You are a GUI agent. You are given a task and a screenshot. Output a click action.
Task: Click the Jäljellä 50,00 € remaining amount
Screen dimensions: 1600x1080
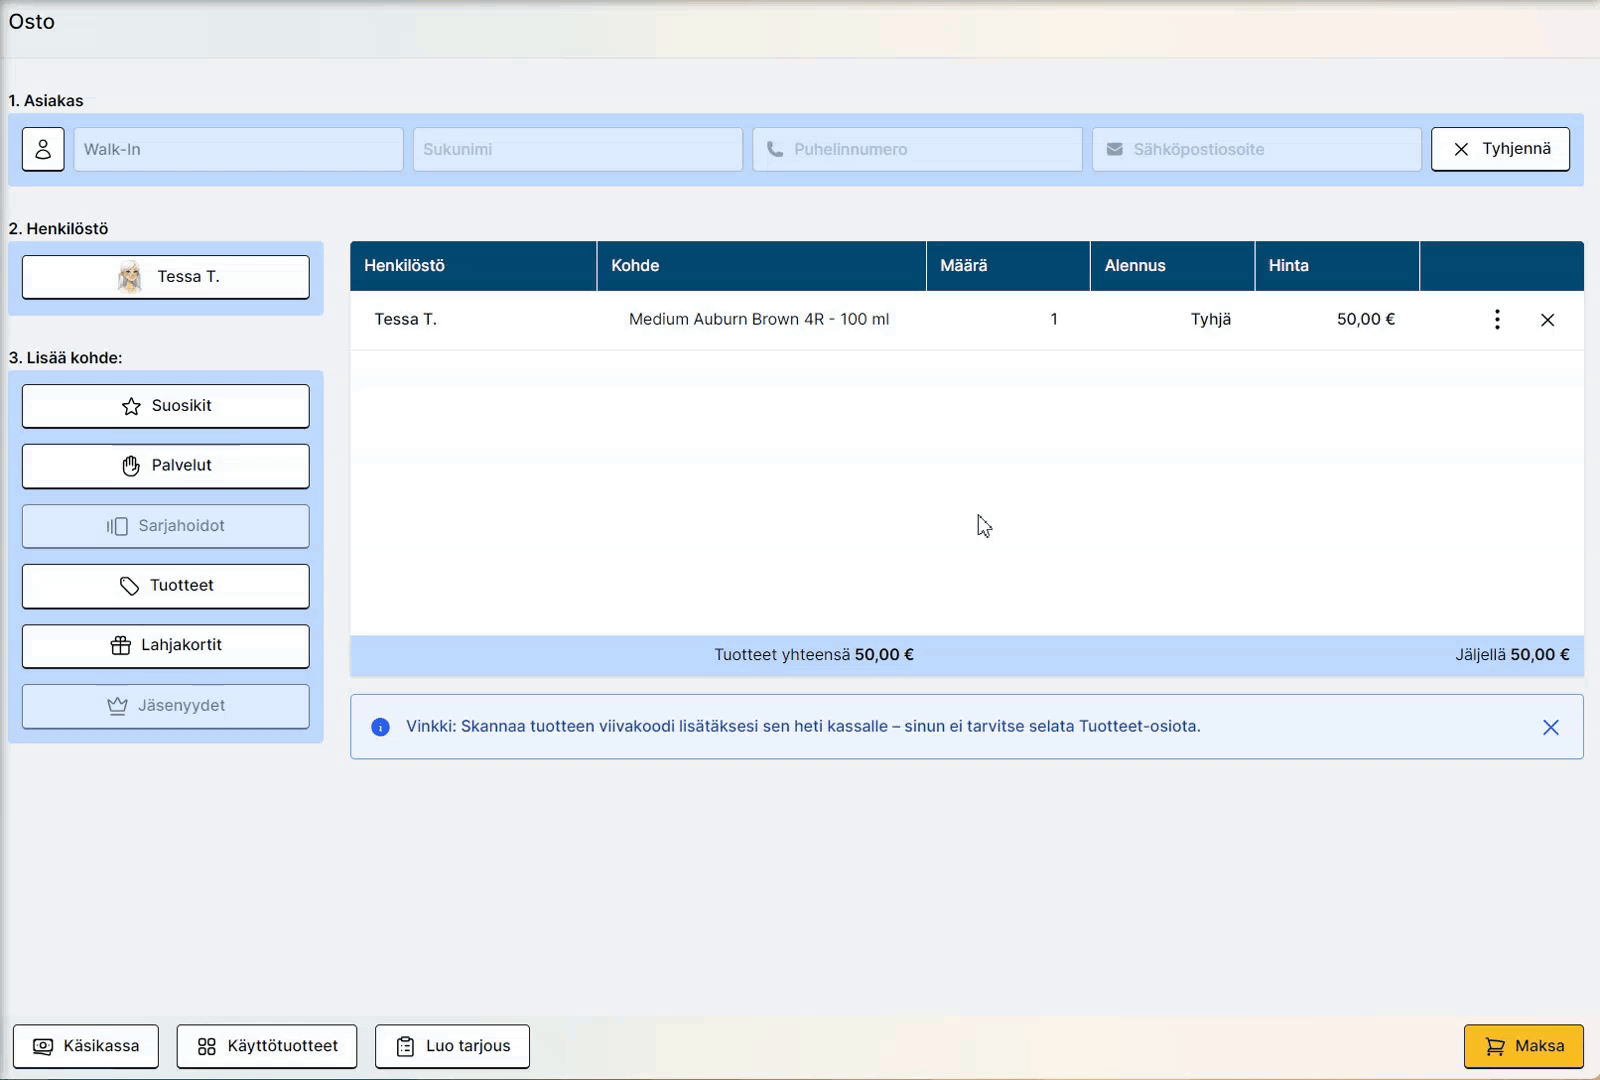(1512, 655)
